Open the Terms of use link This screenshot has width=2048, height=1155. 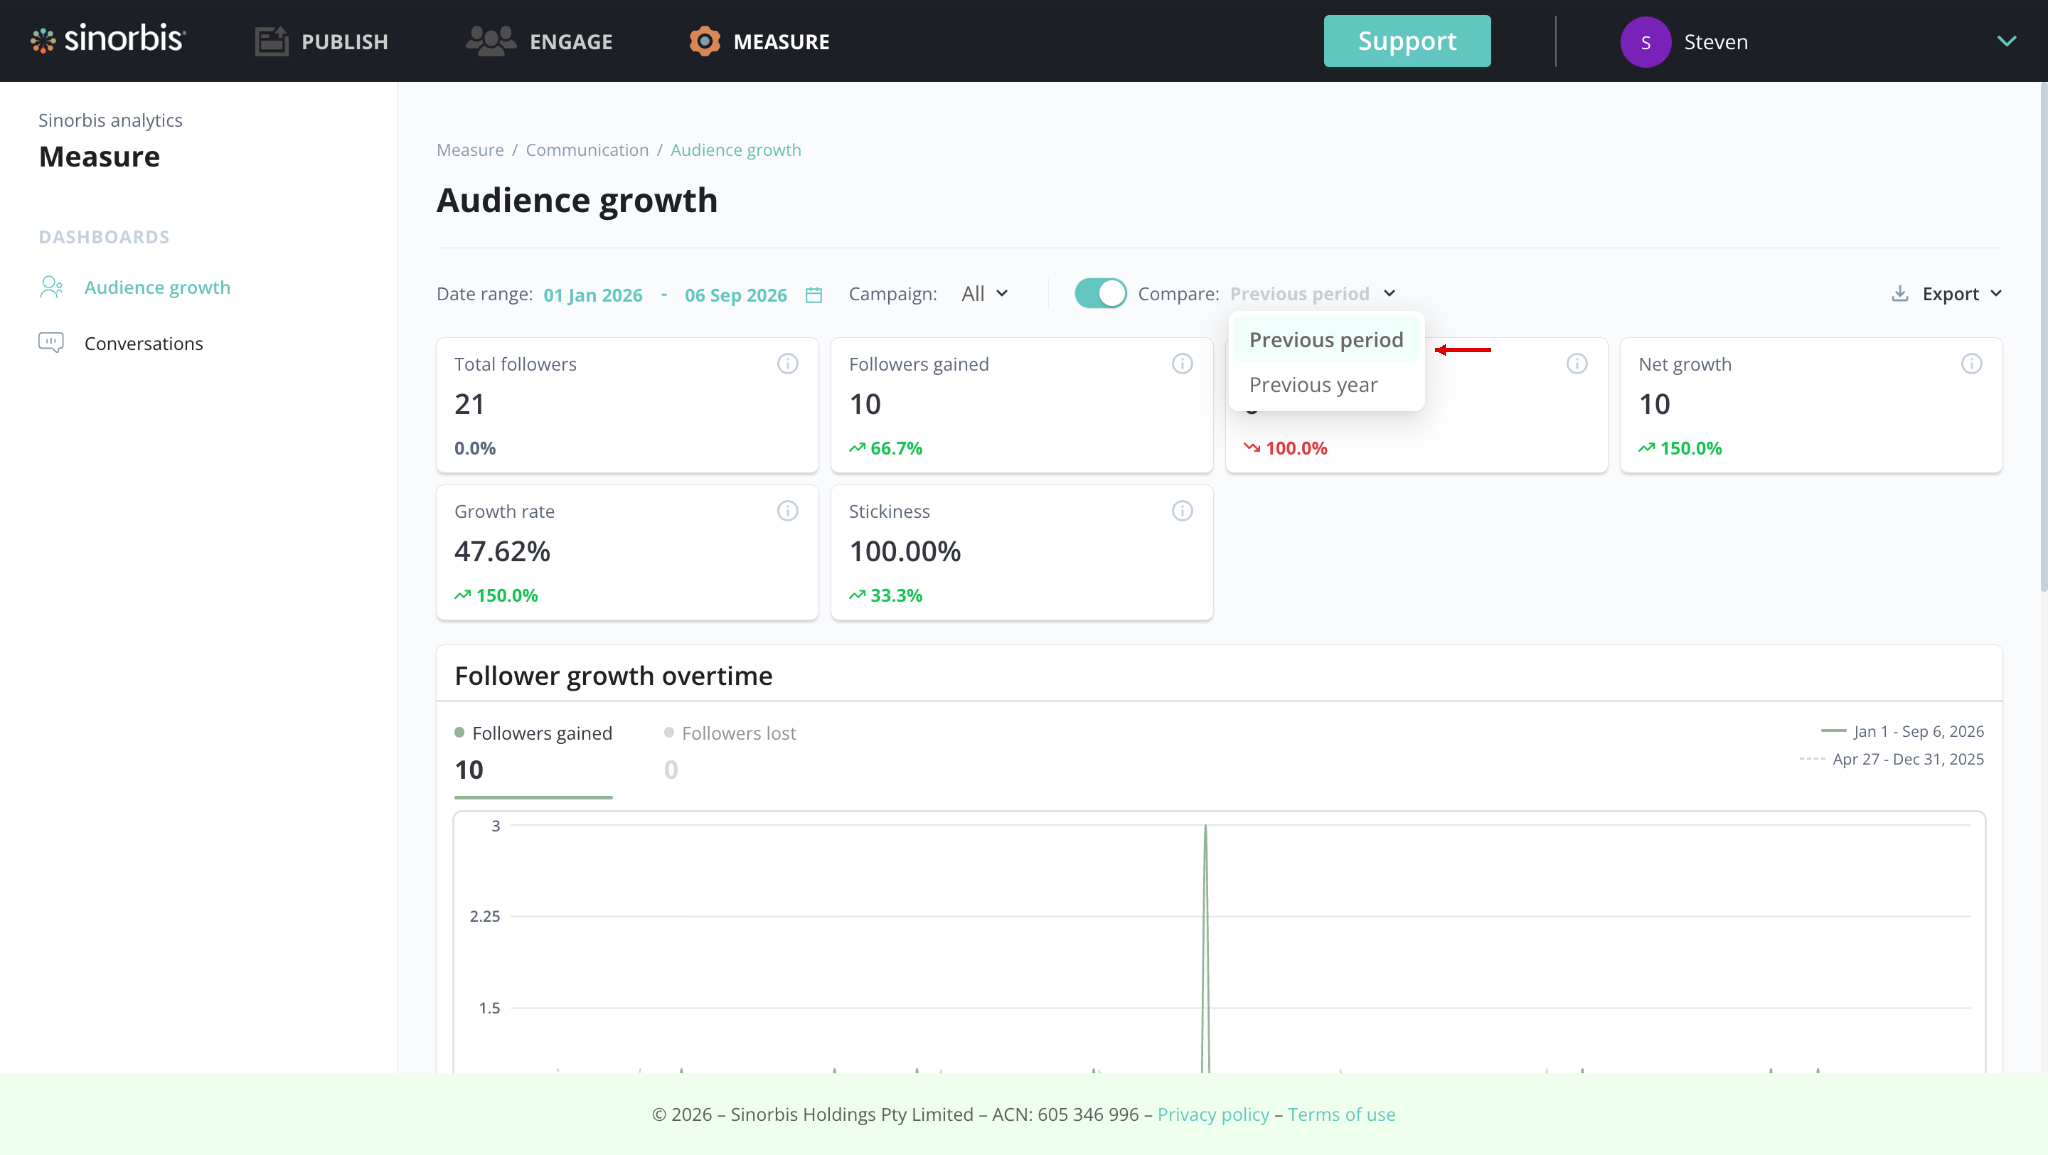click(x=1341, y=1115)
